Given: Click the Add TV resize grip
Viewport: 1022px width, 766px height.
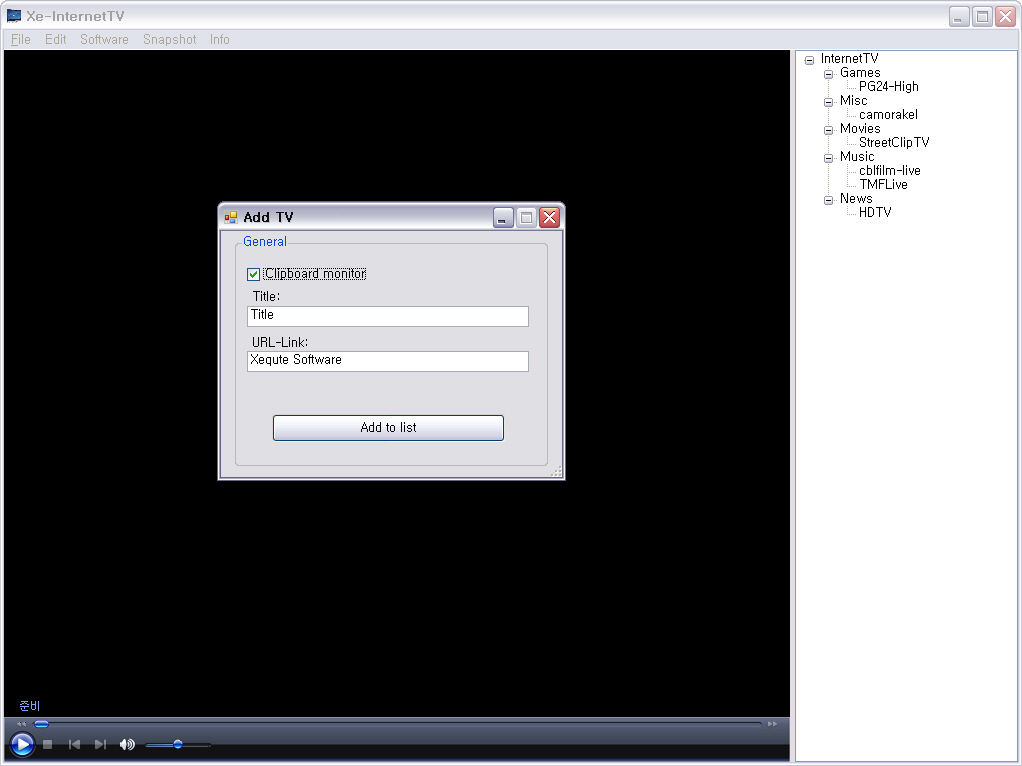Looking at the screenshot, I should pos(556,472).
